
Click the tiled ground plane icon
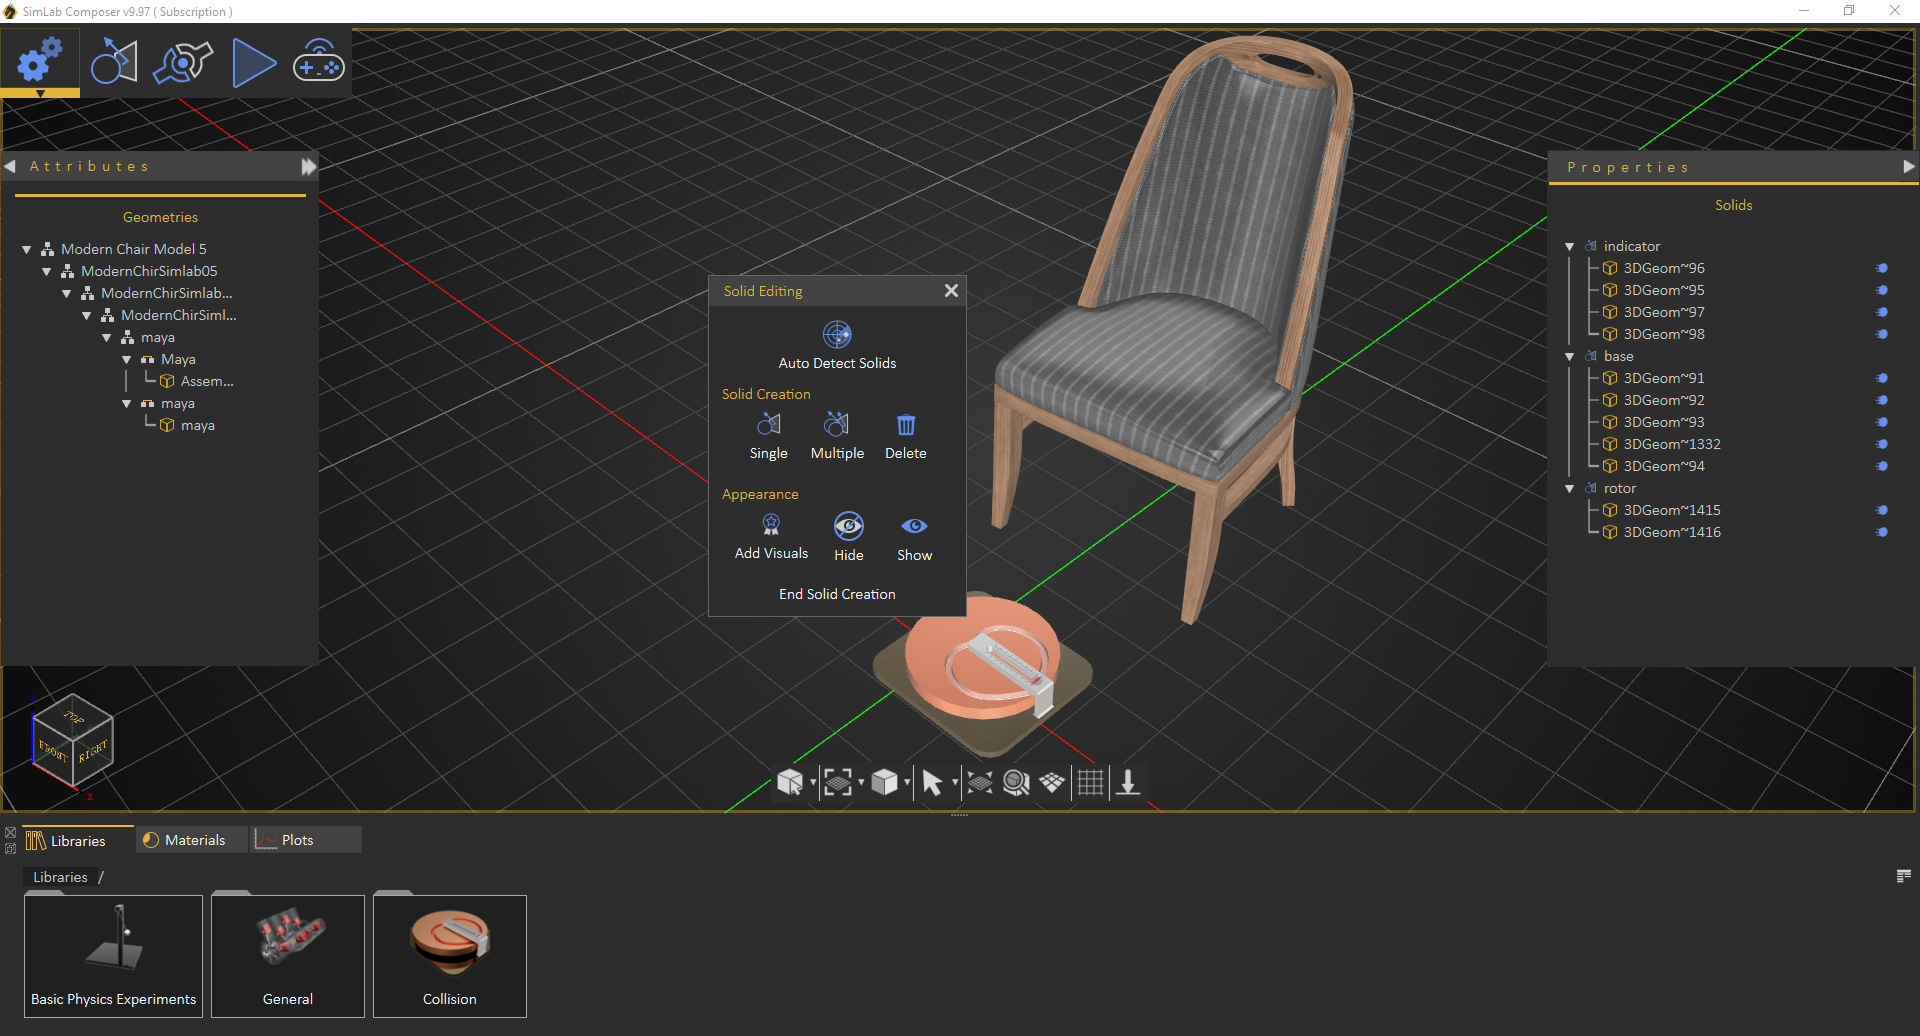pyautogui.click(x=1052, y=782)
